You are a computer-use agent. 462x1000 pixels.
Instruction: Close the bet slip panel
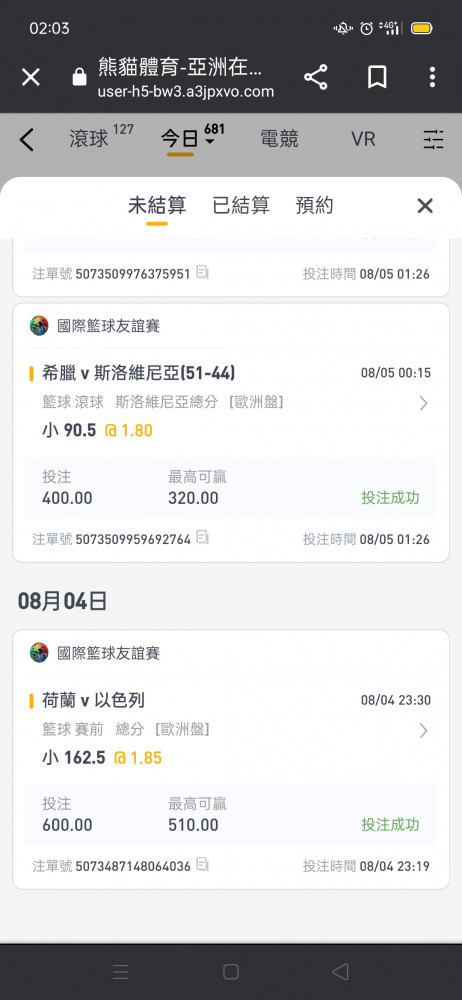click(425, 205)
